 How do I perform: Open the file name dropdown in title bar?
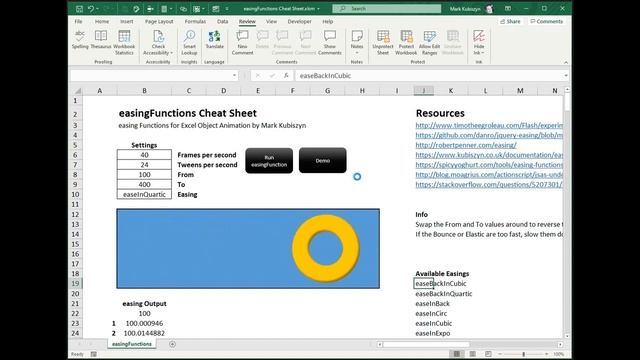(318, 9)
